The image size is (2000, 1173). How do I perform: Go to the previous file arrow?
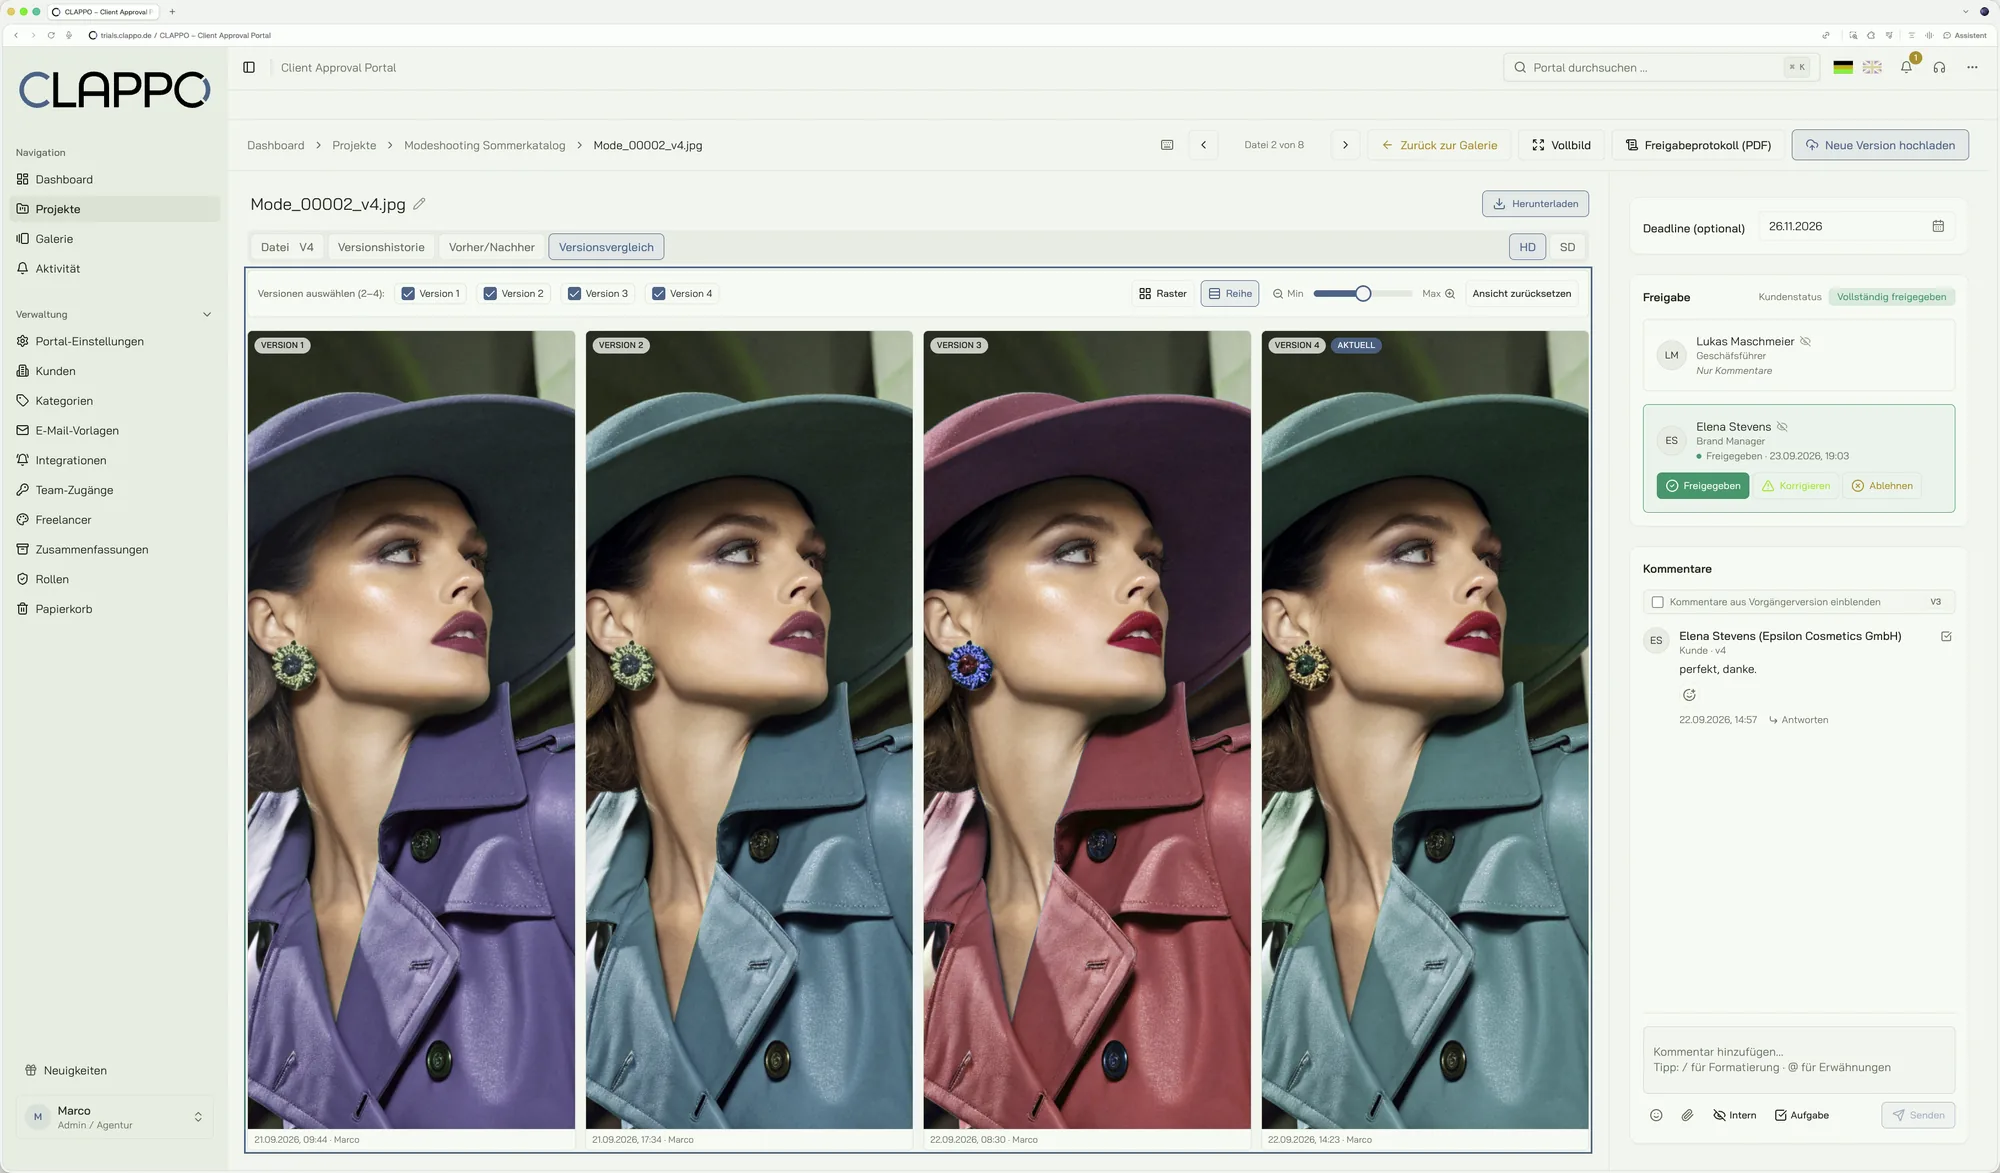[1203, 145]
